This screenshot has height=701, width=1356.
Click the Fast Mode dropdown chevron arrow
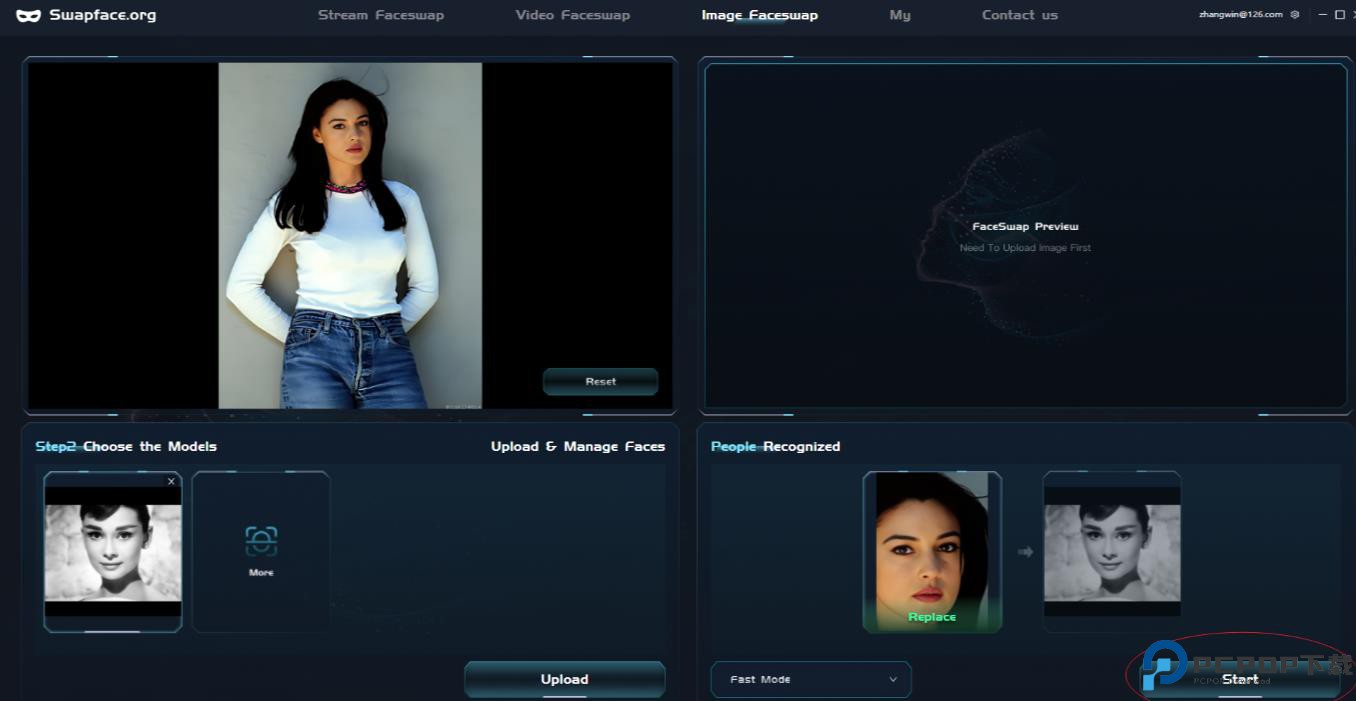tap(893, 679)
